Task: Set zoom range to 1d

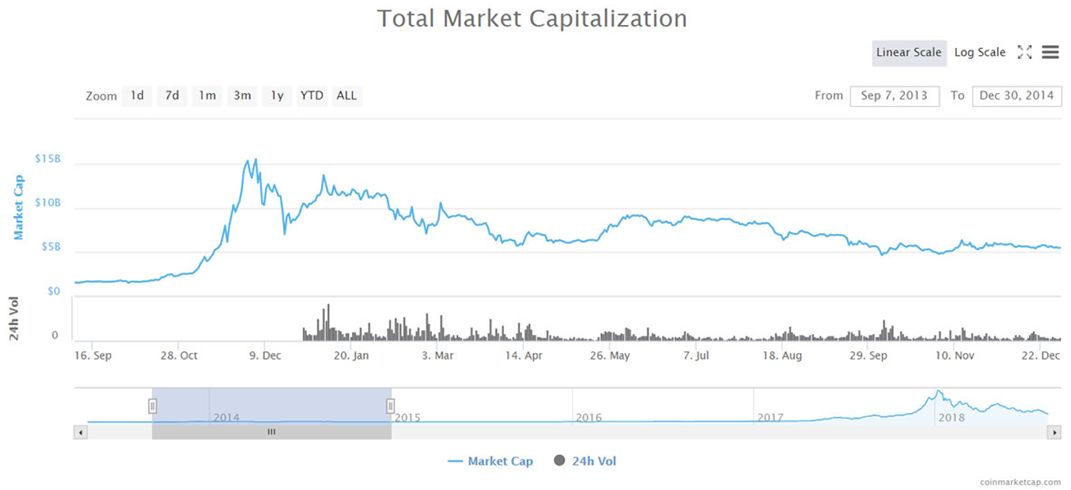Action: [137, 96]
